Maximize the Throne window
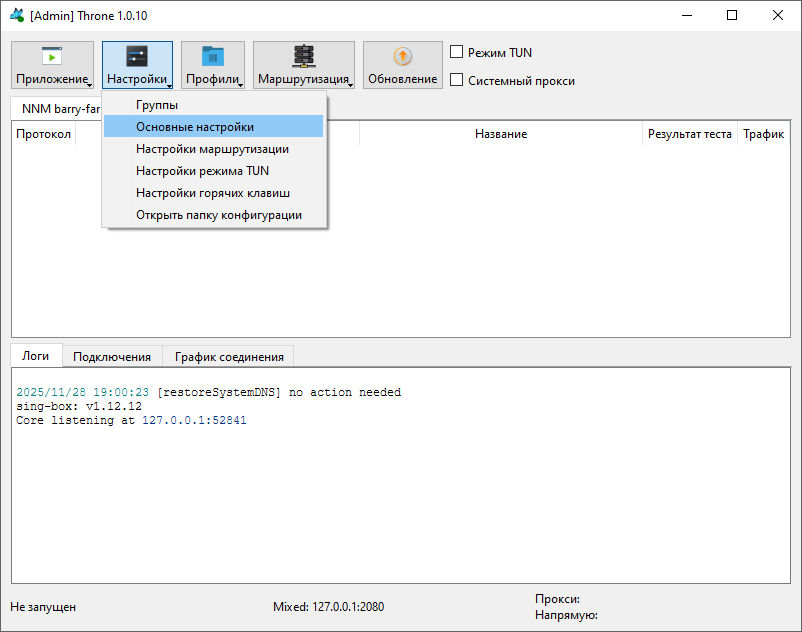 tap(732, 15)
